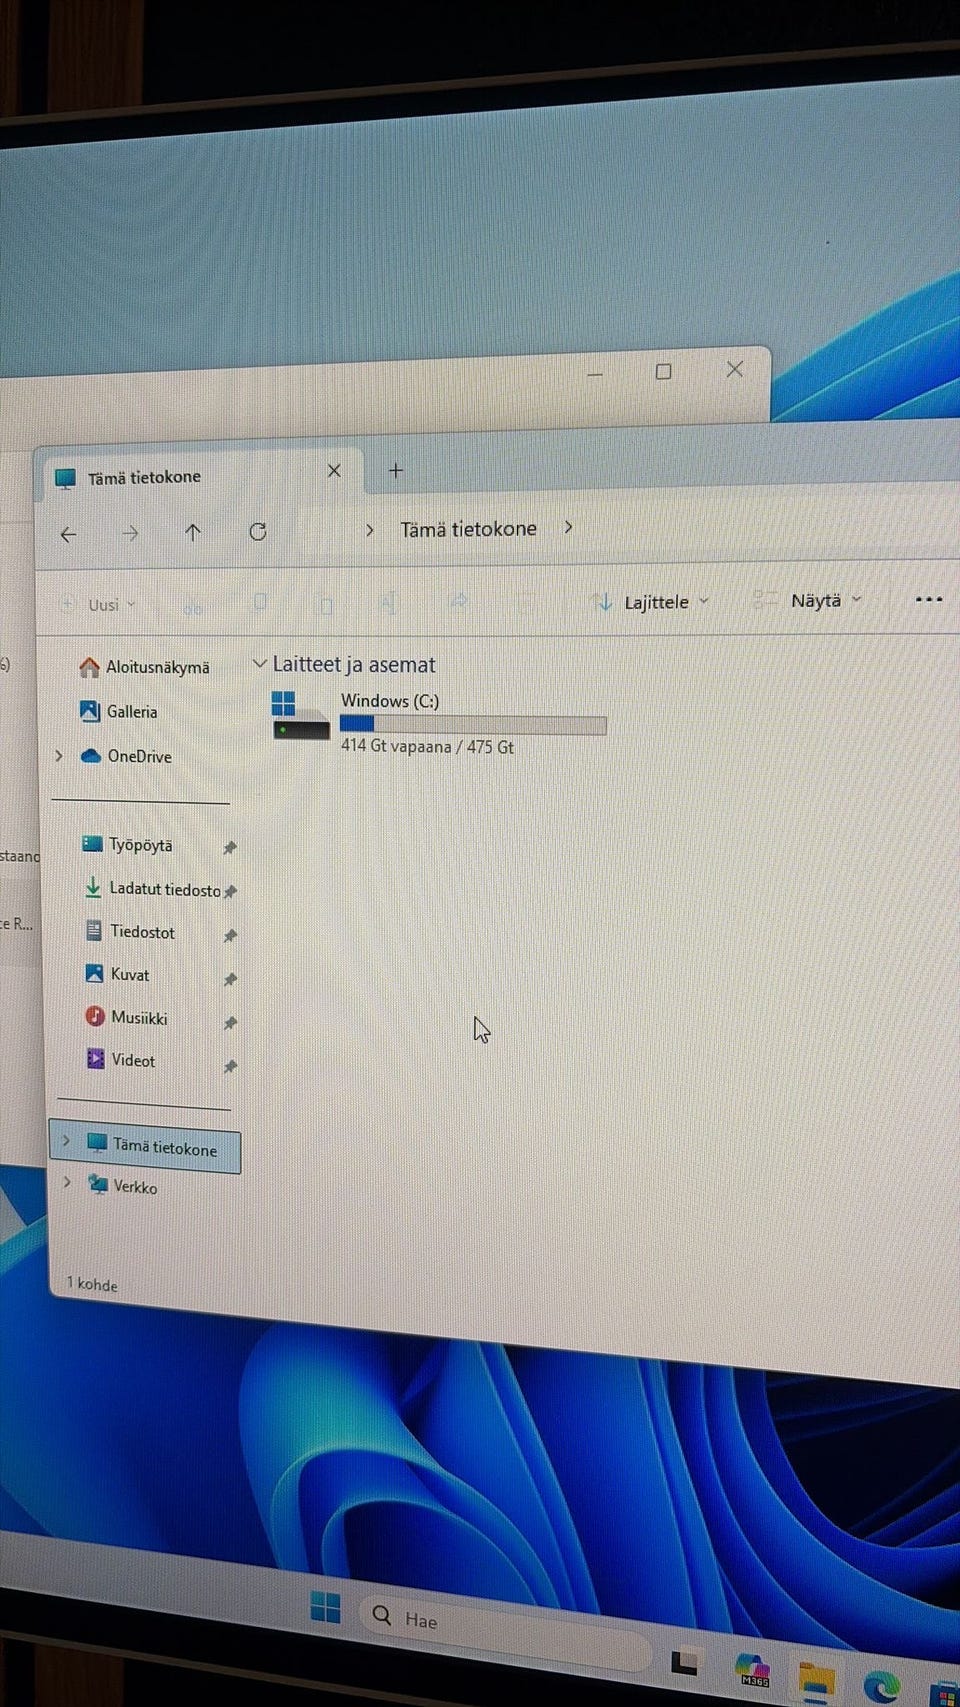Open the Työpöytä folder shortcut

(x=127, y=845)
